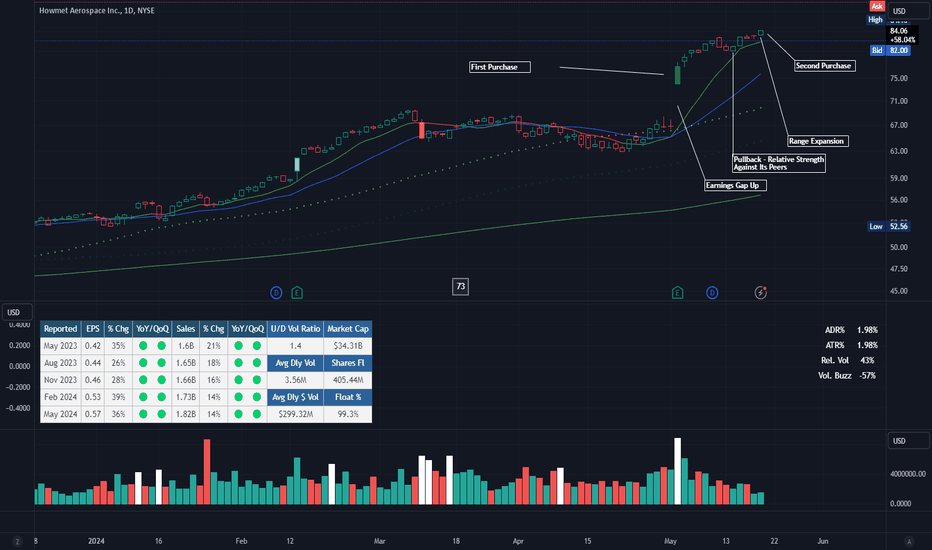Viewport: 932px width, 550px height.
Task: Click the earnings marker icon near Feb 12
Action: 297,293
